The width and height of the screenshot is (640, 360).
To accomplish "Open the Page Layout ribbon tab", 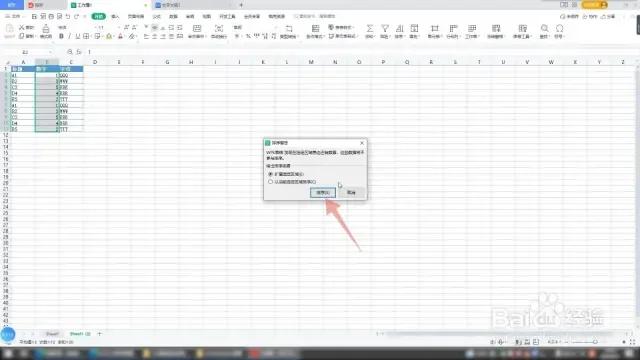I will click(136, 16).
